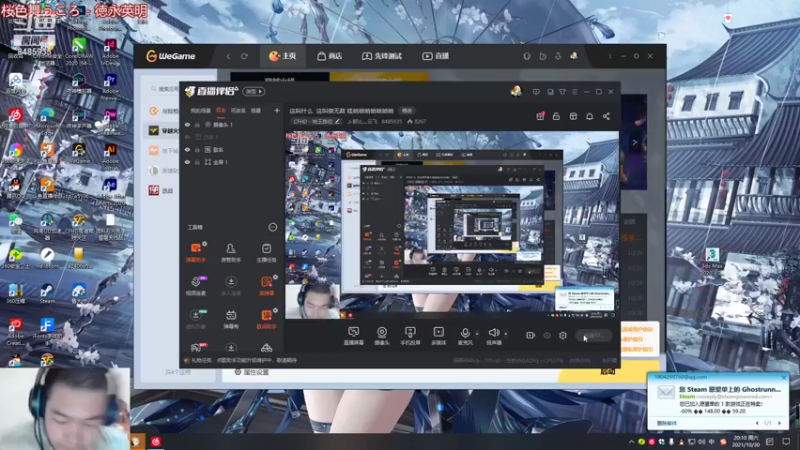Click the unlock padlock icon in streaming header
The image size is (800, 450).
click(x=556, y=116)
